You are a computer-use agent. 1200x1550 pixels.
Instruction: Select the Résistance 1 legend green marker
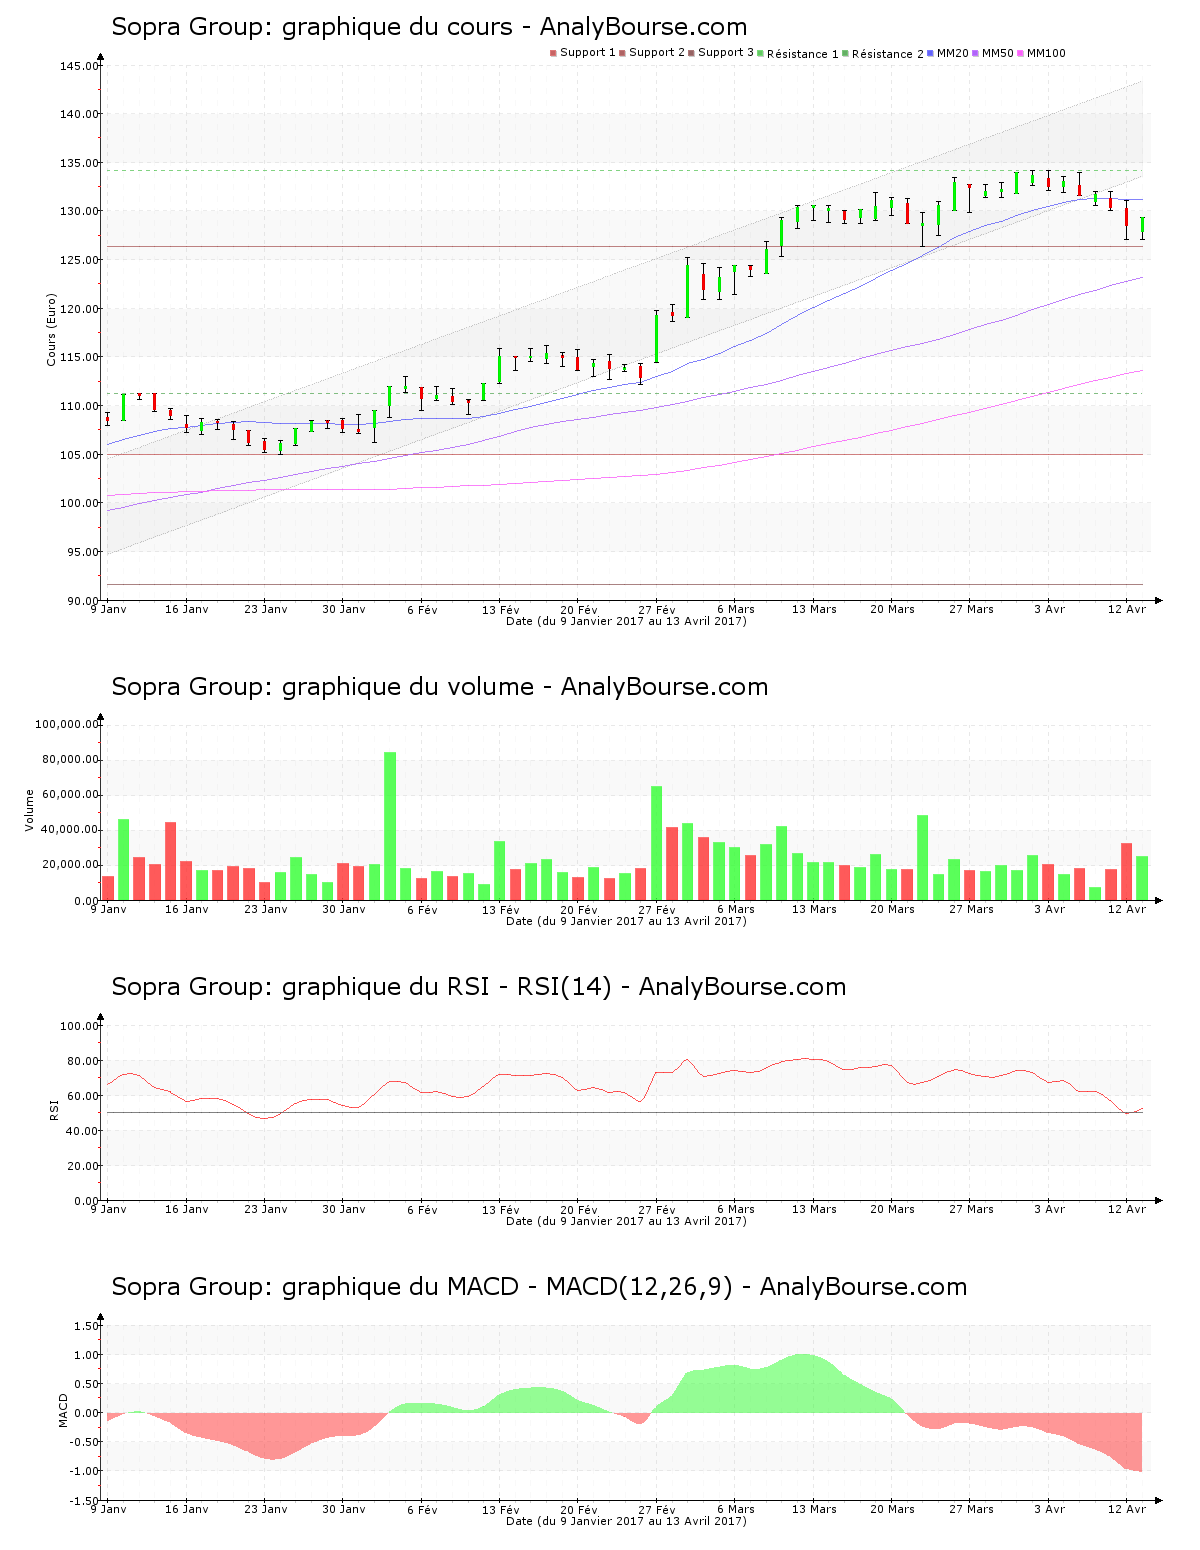coord(761,53)
